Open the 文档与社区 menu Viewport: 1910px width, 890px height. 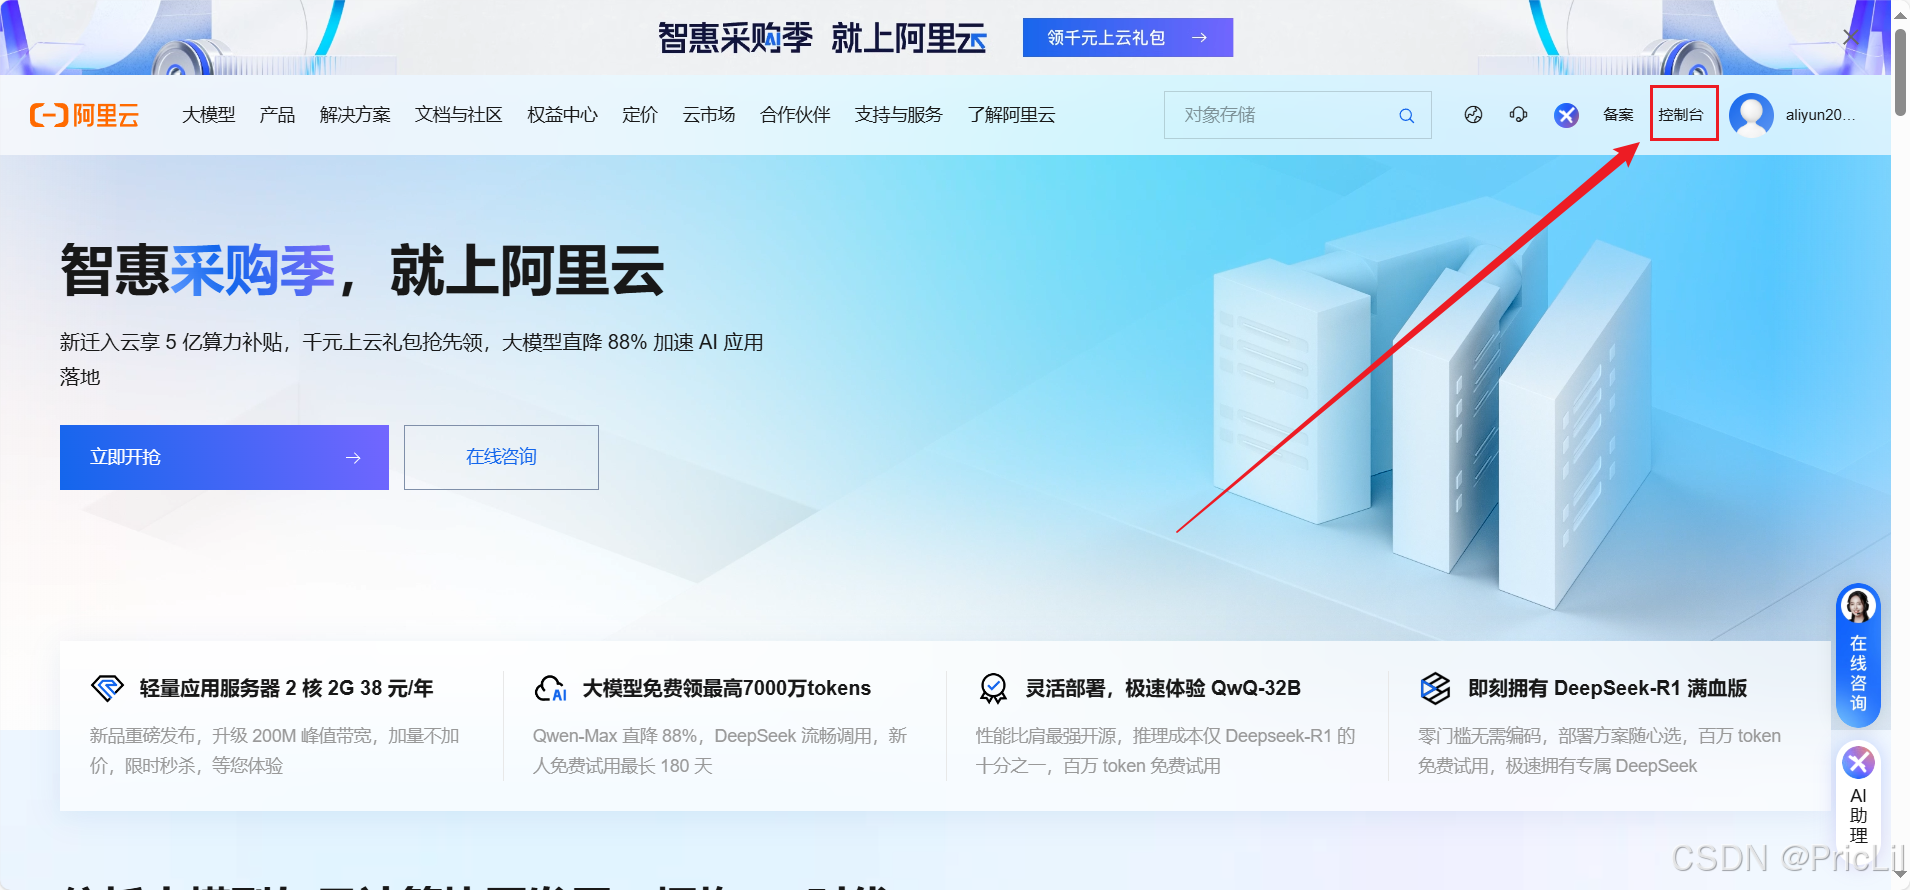[x=459, y=115]
